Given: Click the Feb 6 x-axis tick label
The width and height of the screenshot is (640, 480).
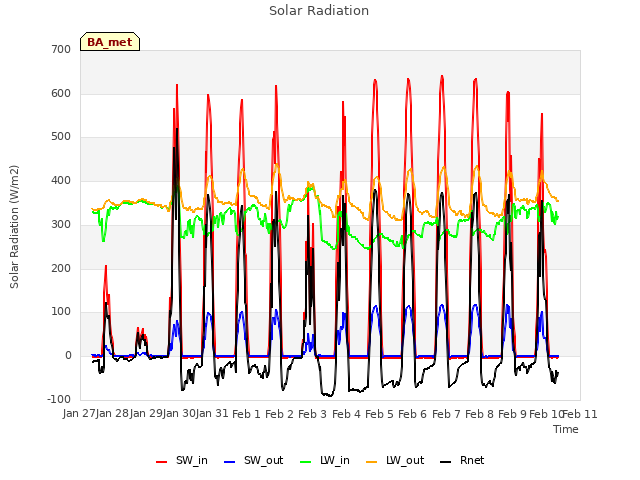Looking at the screenshot, I should pos(413,414).
